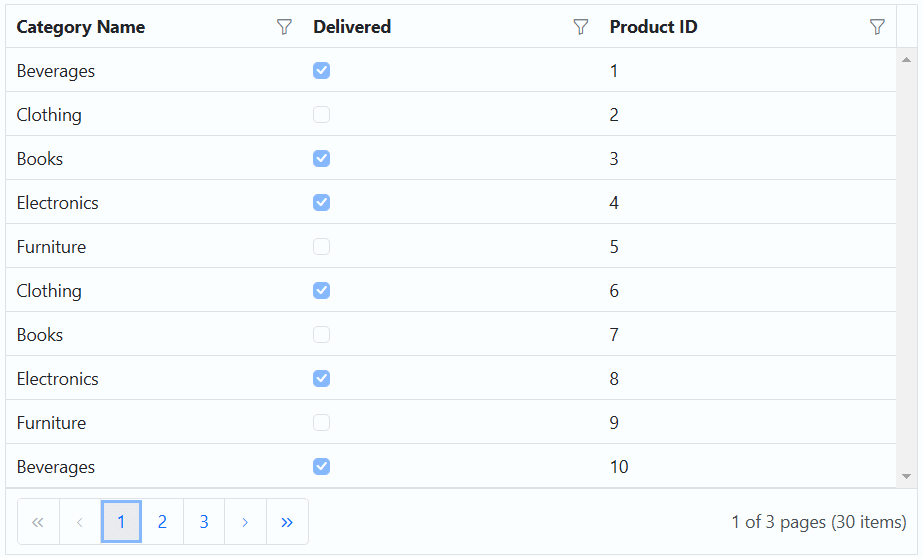The width and height of the screenshot is (923, 557).
Task: Go to the next page with the arrow icon
Action: click(245, 522)
